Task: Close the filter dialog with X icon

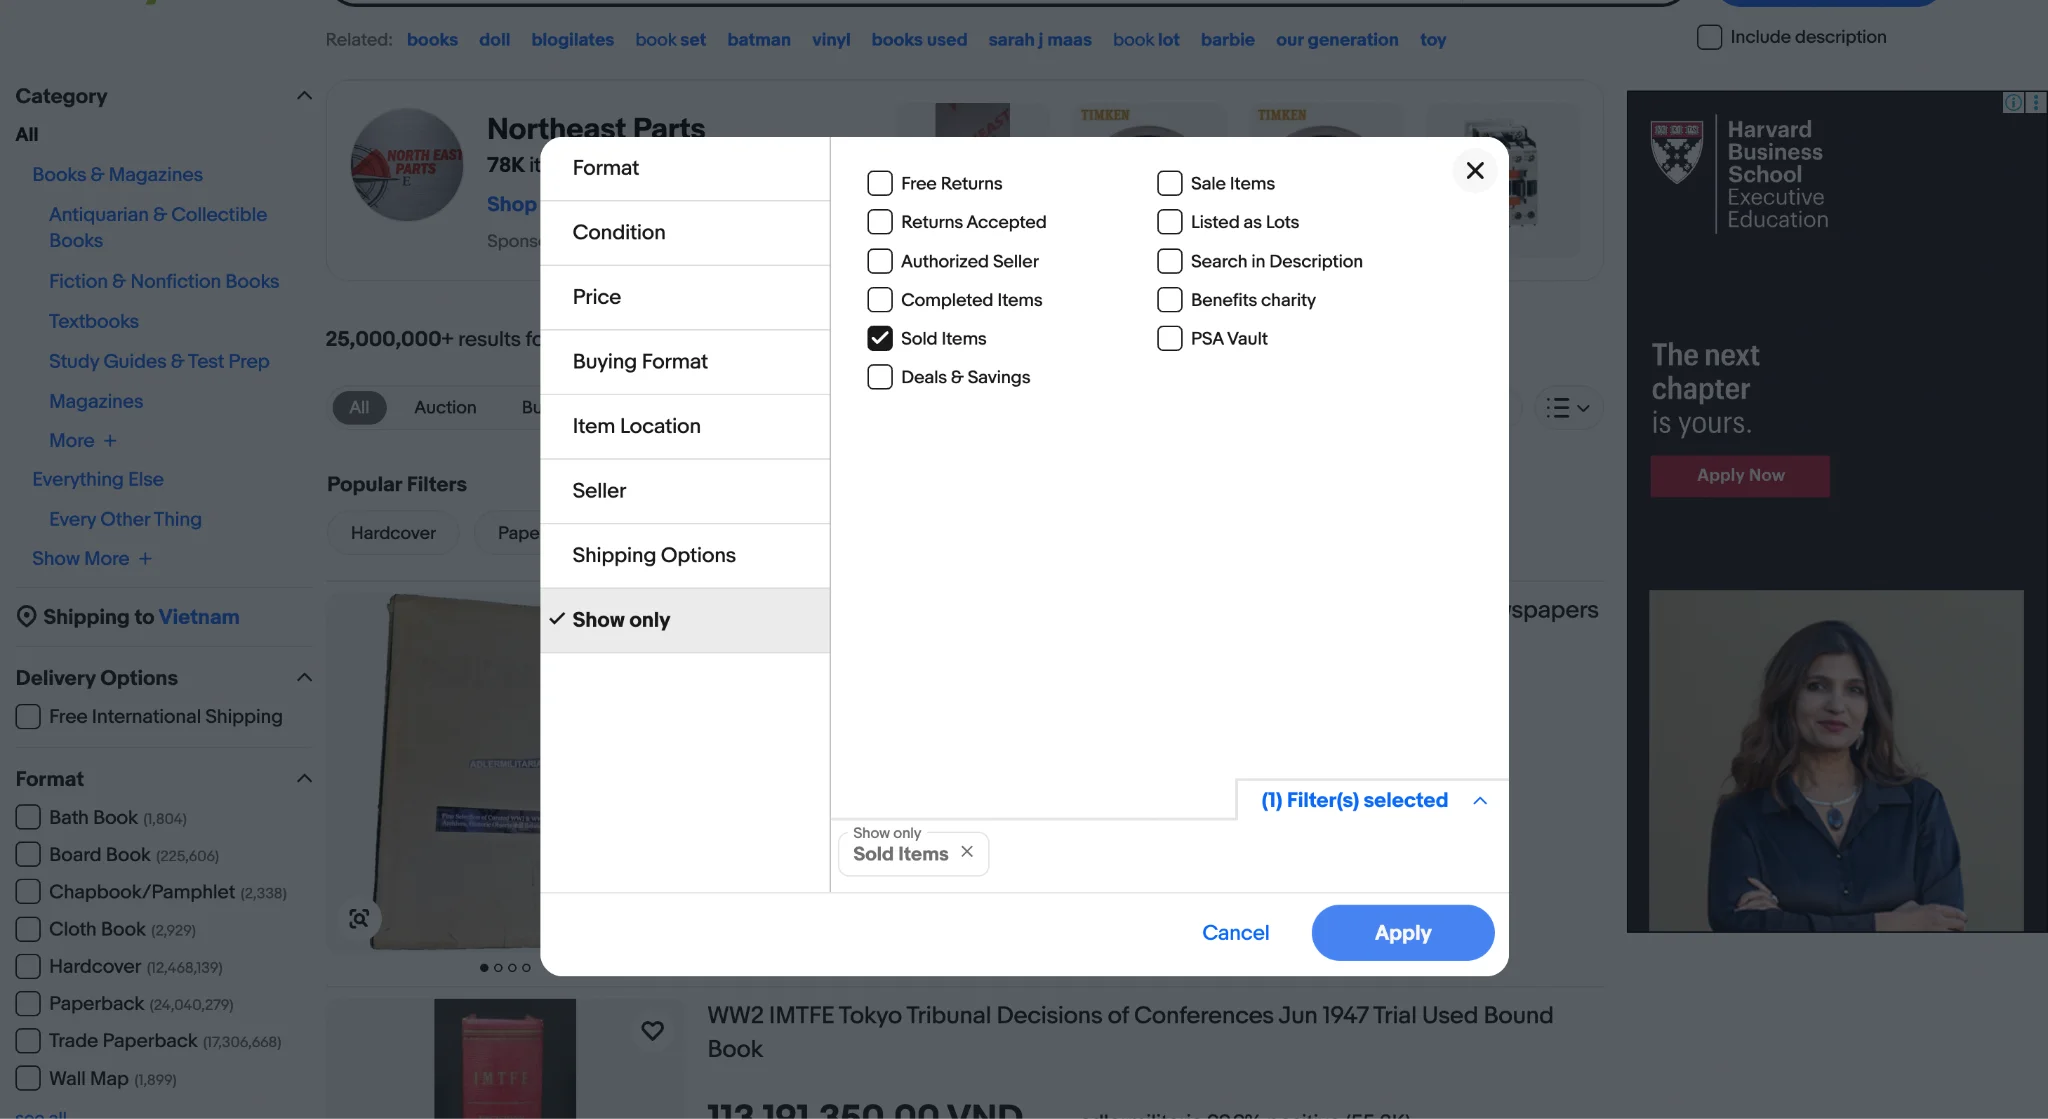Action: click(x=1474, y=171)
